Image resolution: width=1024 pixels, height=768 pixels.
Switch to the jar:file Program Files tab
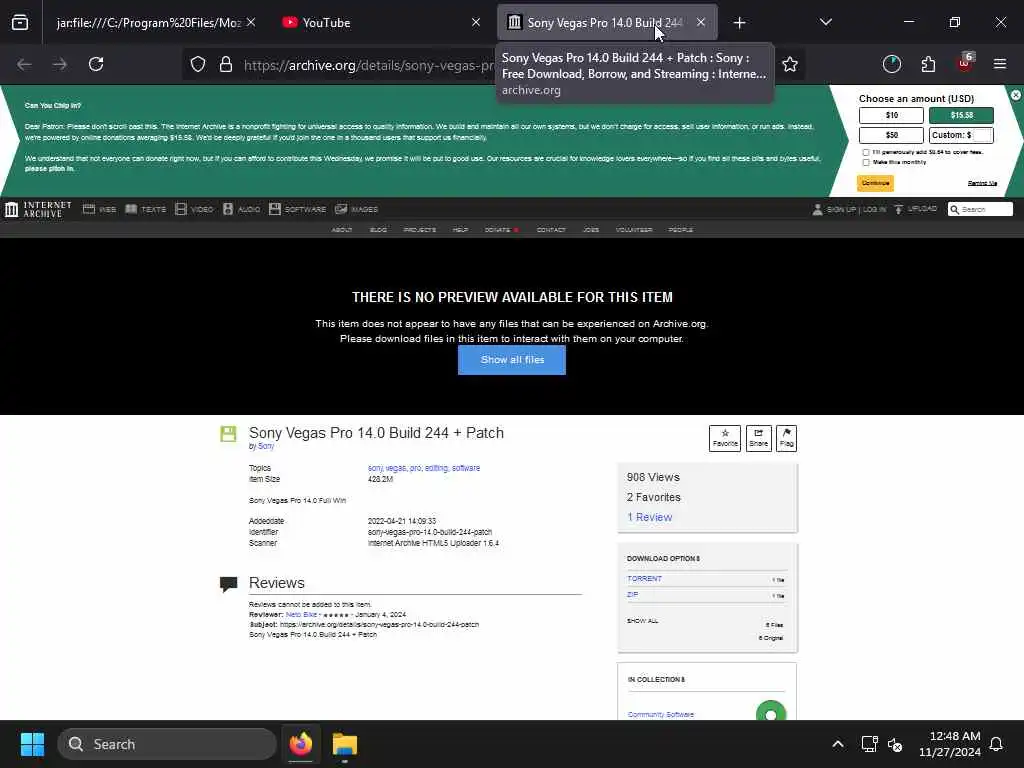pyautogui.click(x=149, y=23)
